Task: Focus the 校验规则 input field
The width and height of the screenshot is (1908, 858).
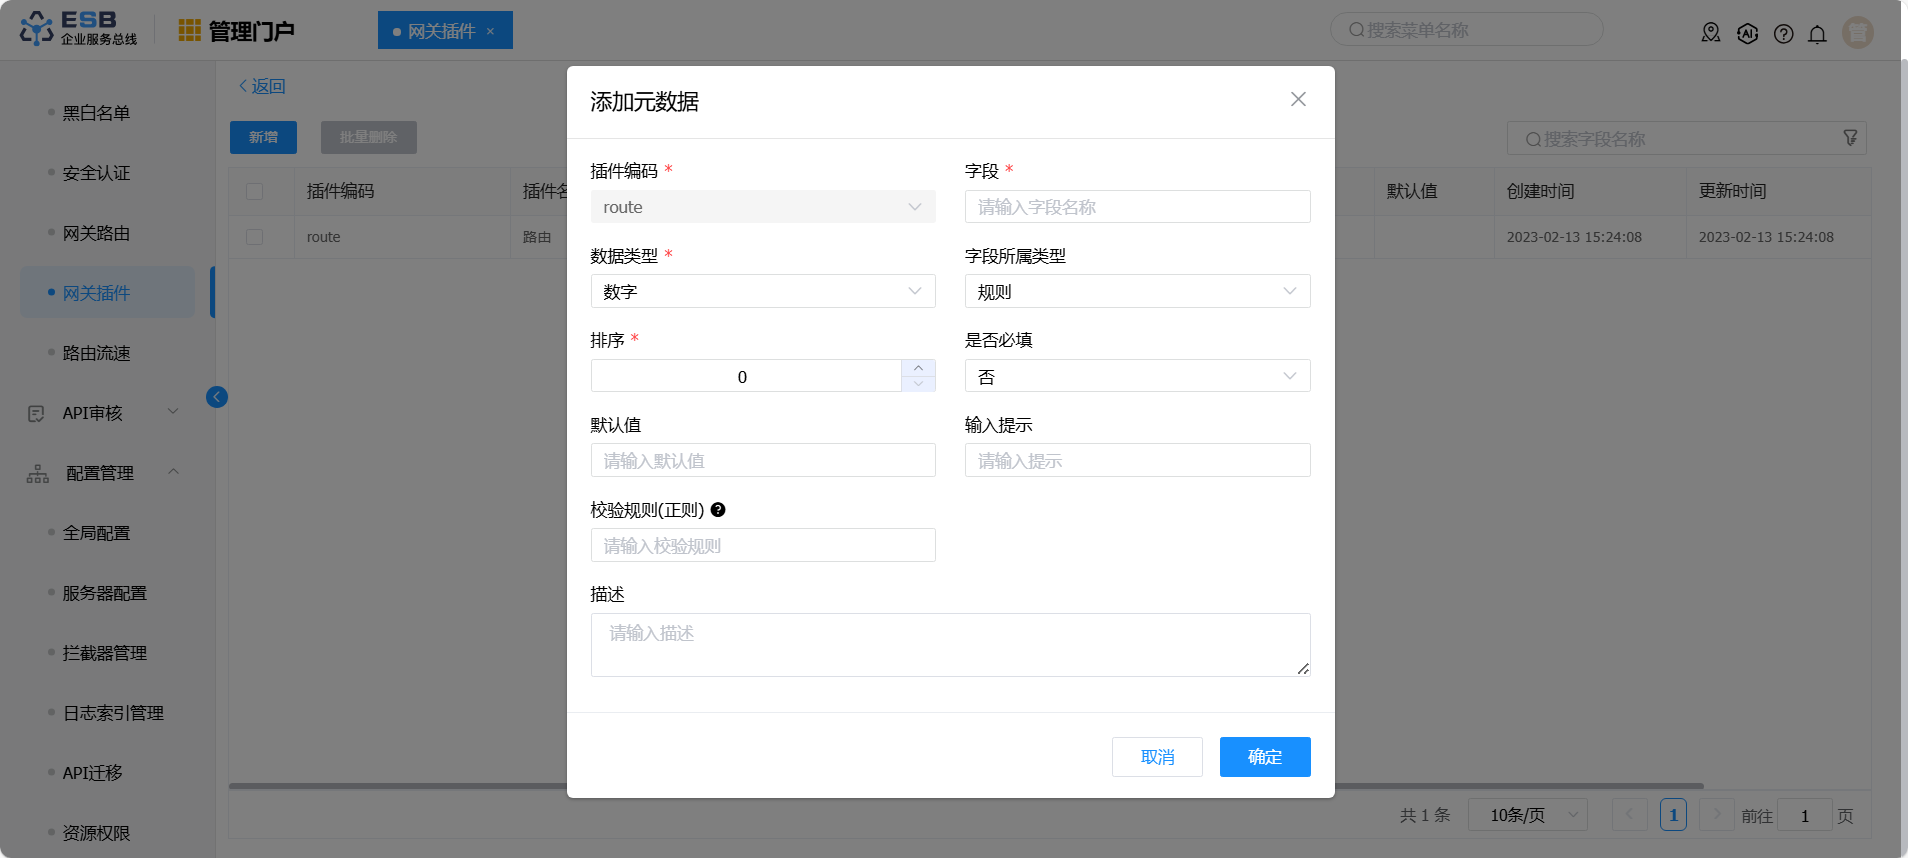Action: pos(763,545)
